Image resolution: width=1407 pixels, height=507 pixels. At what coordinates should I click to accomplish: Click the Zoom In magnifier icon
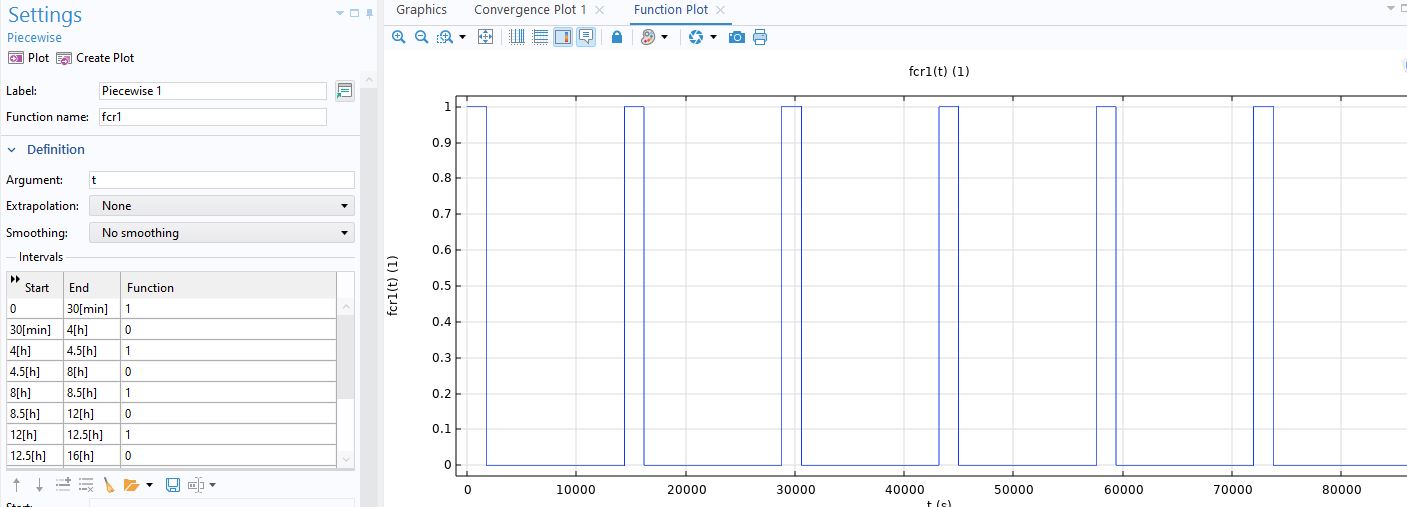[399, 37]
